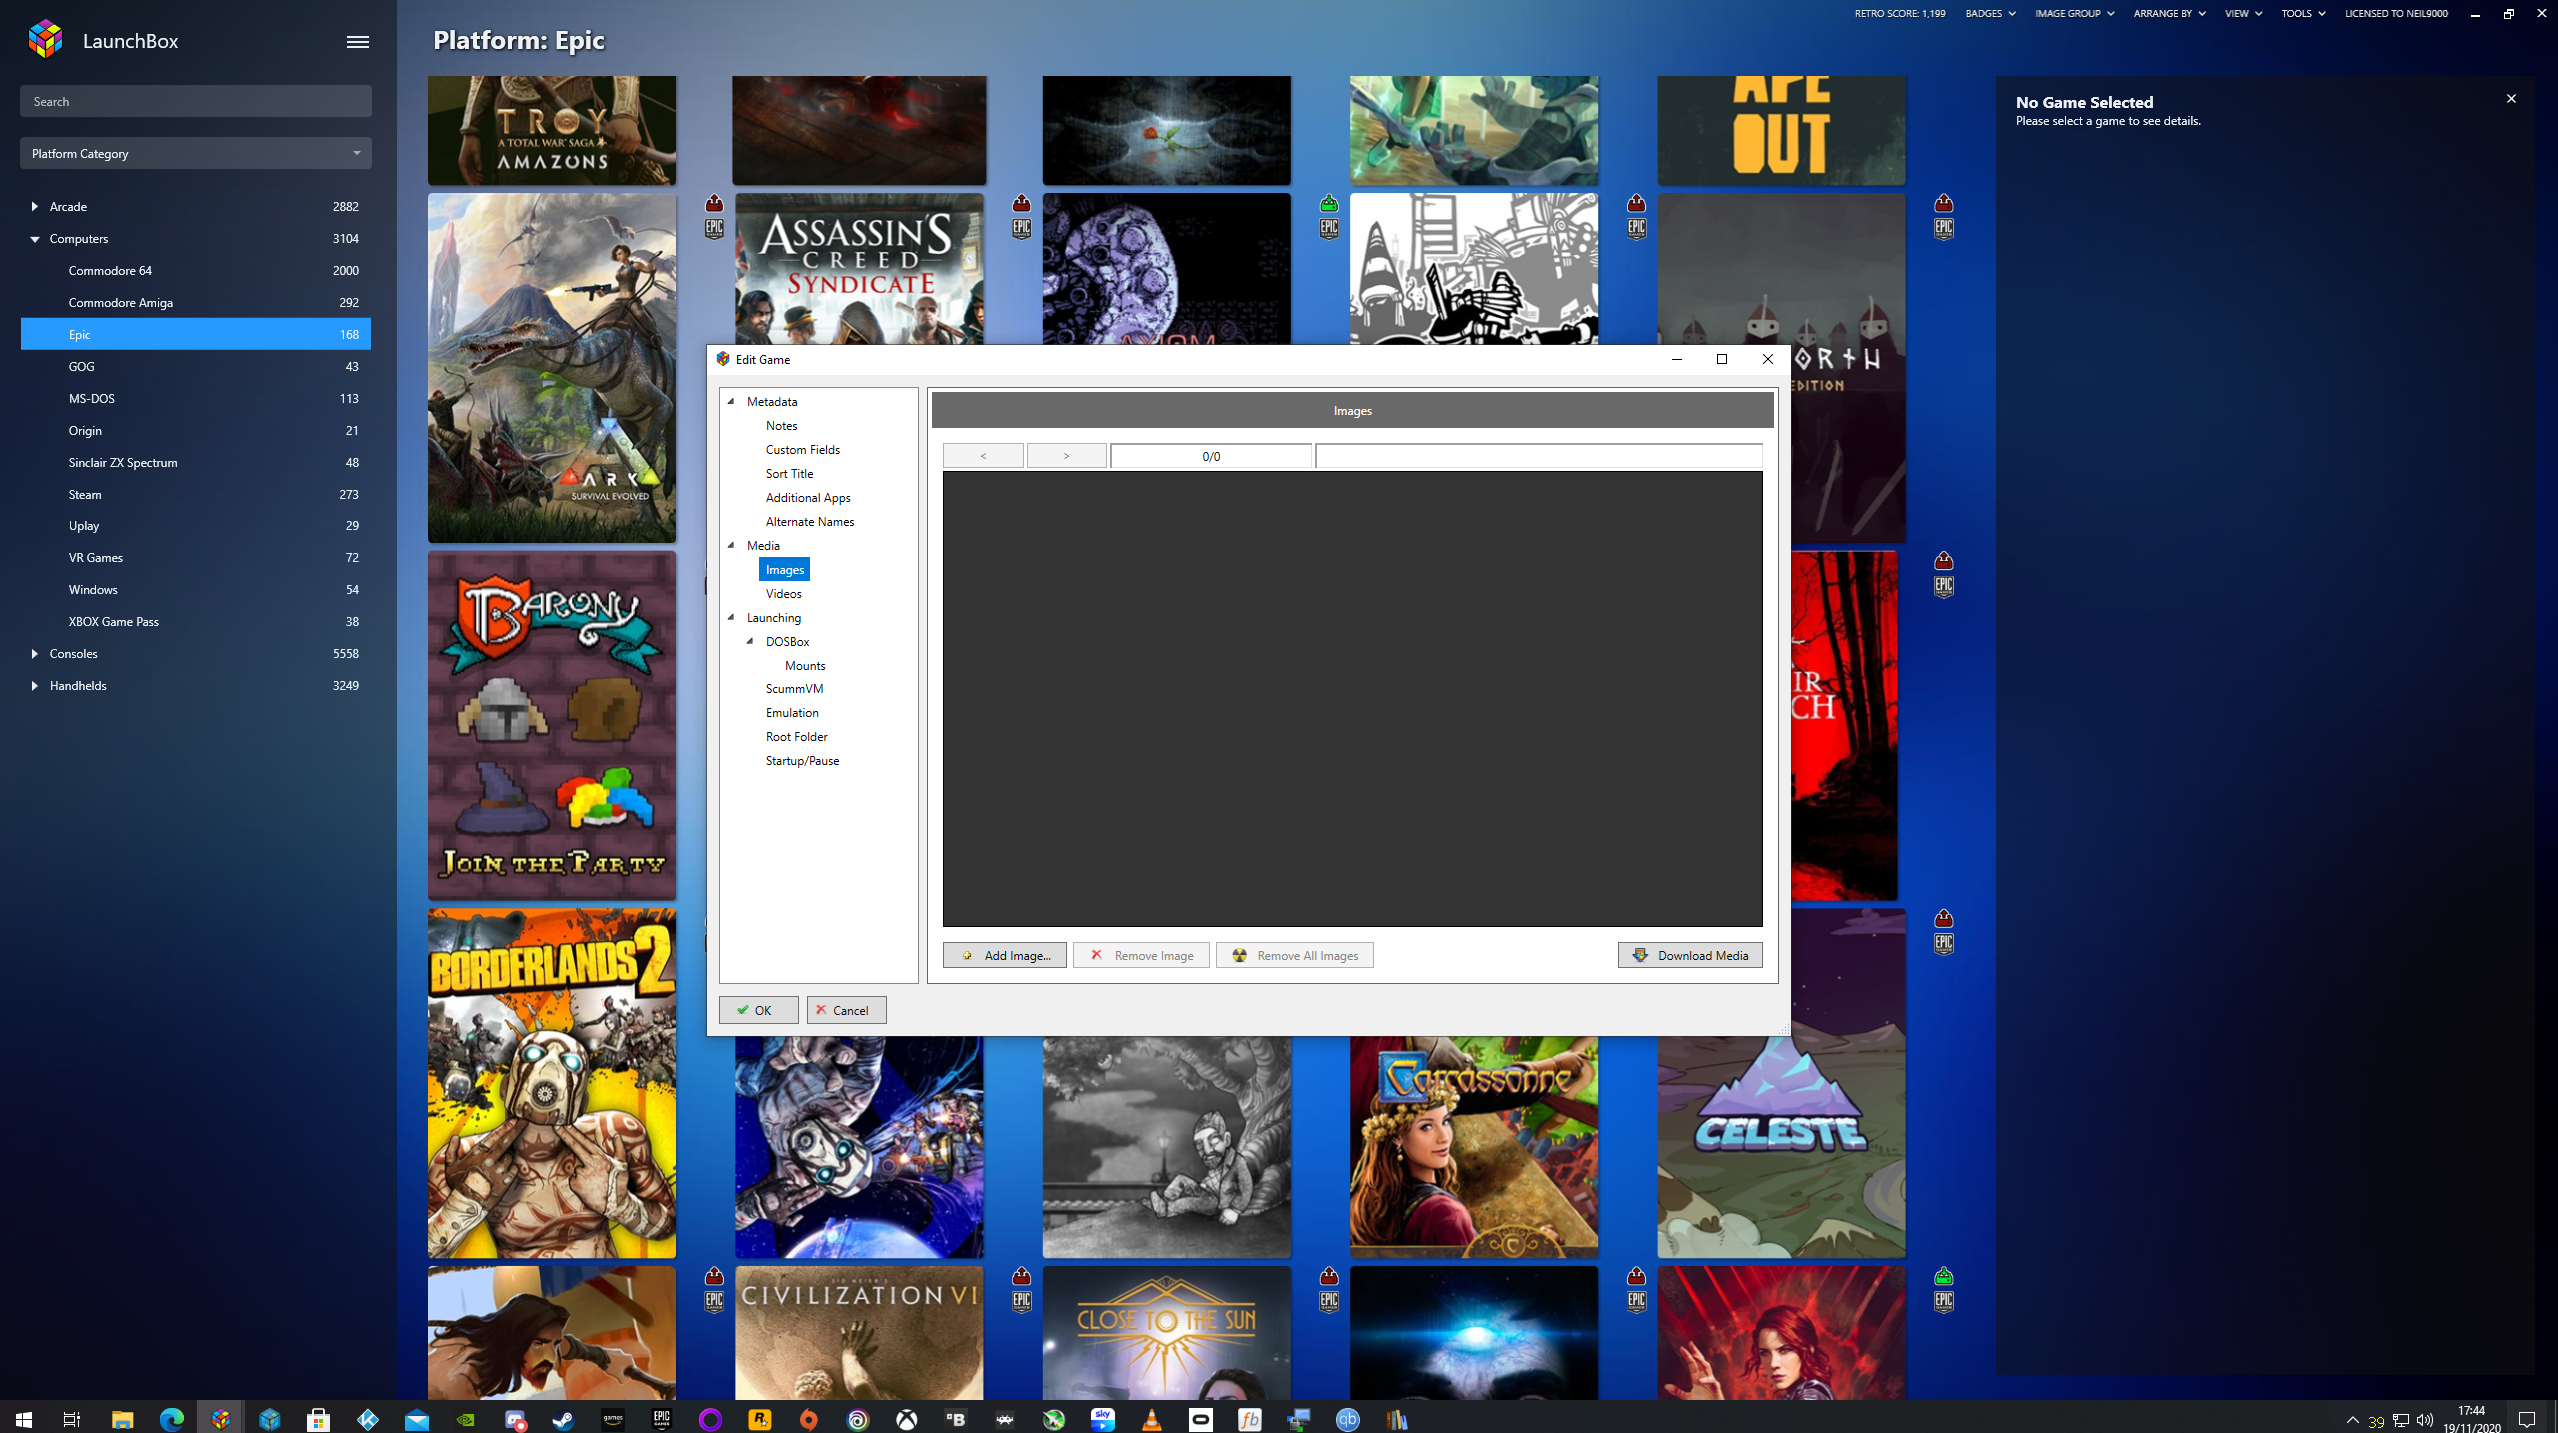
Task: Click the green installed badge beside the Axiom cover
Action: (1328, 203)
